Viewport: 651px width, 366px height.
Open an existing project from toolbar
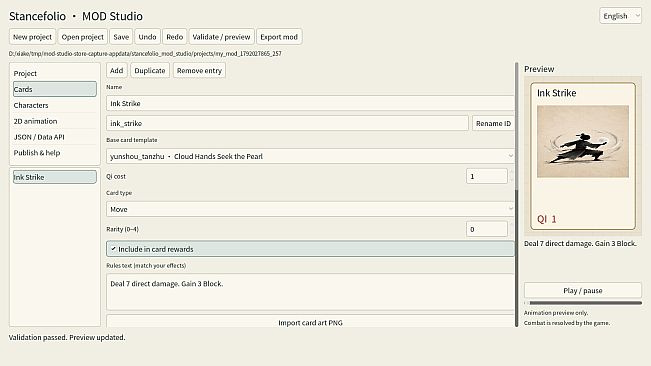pos(83,37)
